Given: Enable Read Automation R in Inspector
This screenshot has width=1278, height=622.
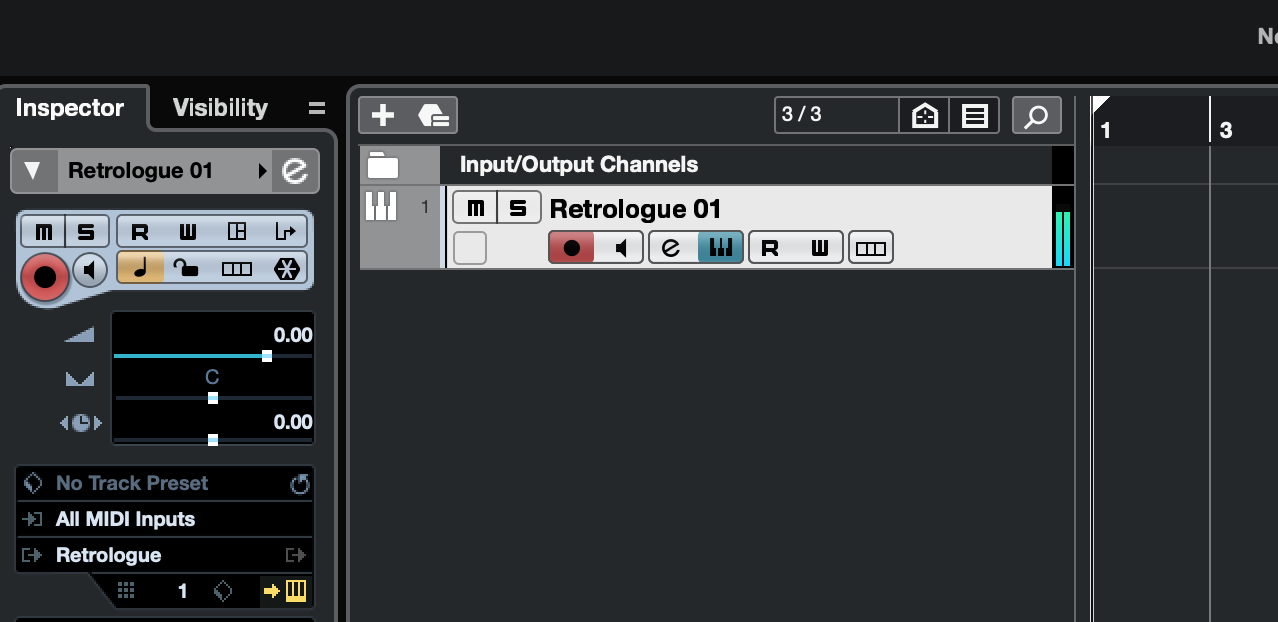Looking at the screenshot, I should point(140,232).
